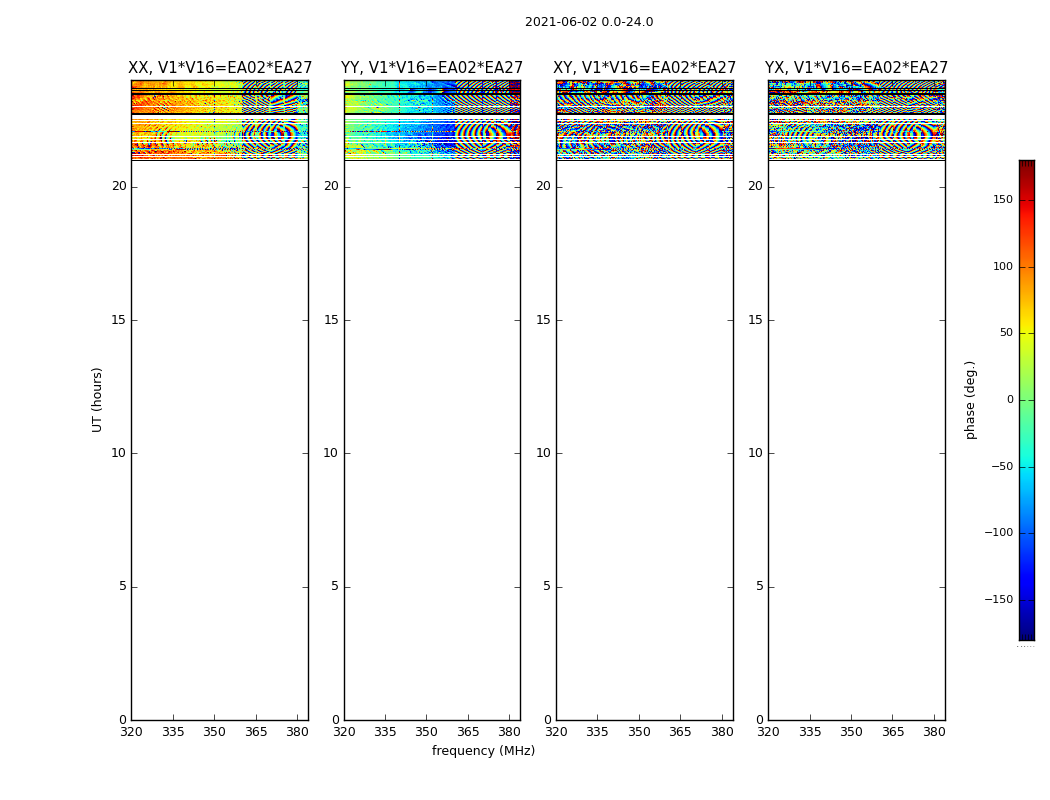The height and width of the screenshot is (800, 1050).
Task: Click the 320 x-axis tick of XX panel
Action: coord(131,732)
